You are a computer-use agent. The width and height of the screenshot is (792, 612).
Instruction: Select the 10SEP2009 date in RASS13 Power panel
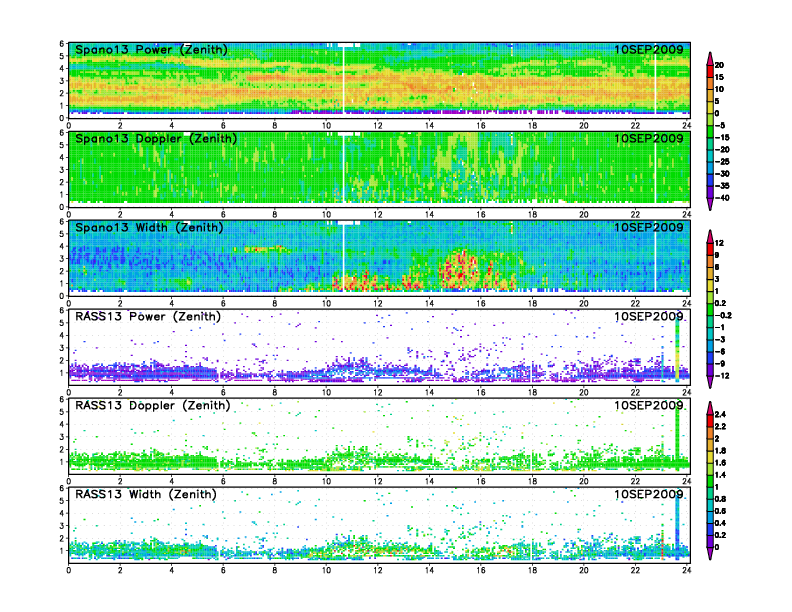click(649, 317)
